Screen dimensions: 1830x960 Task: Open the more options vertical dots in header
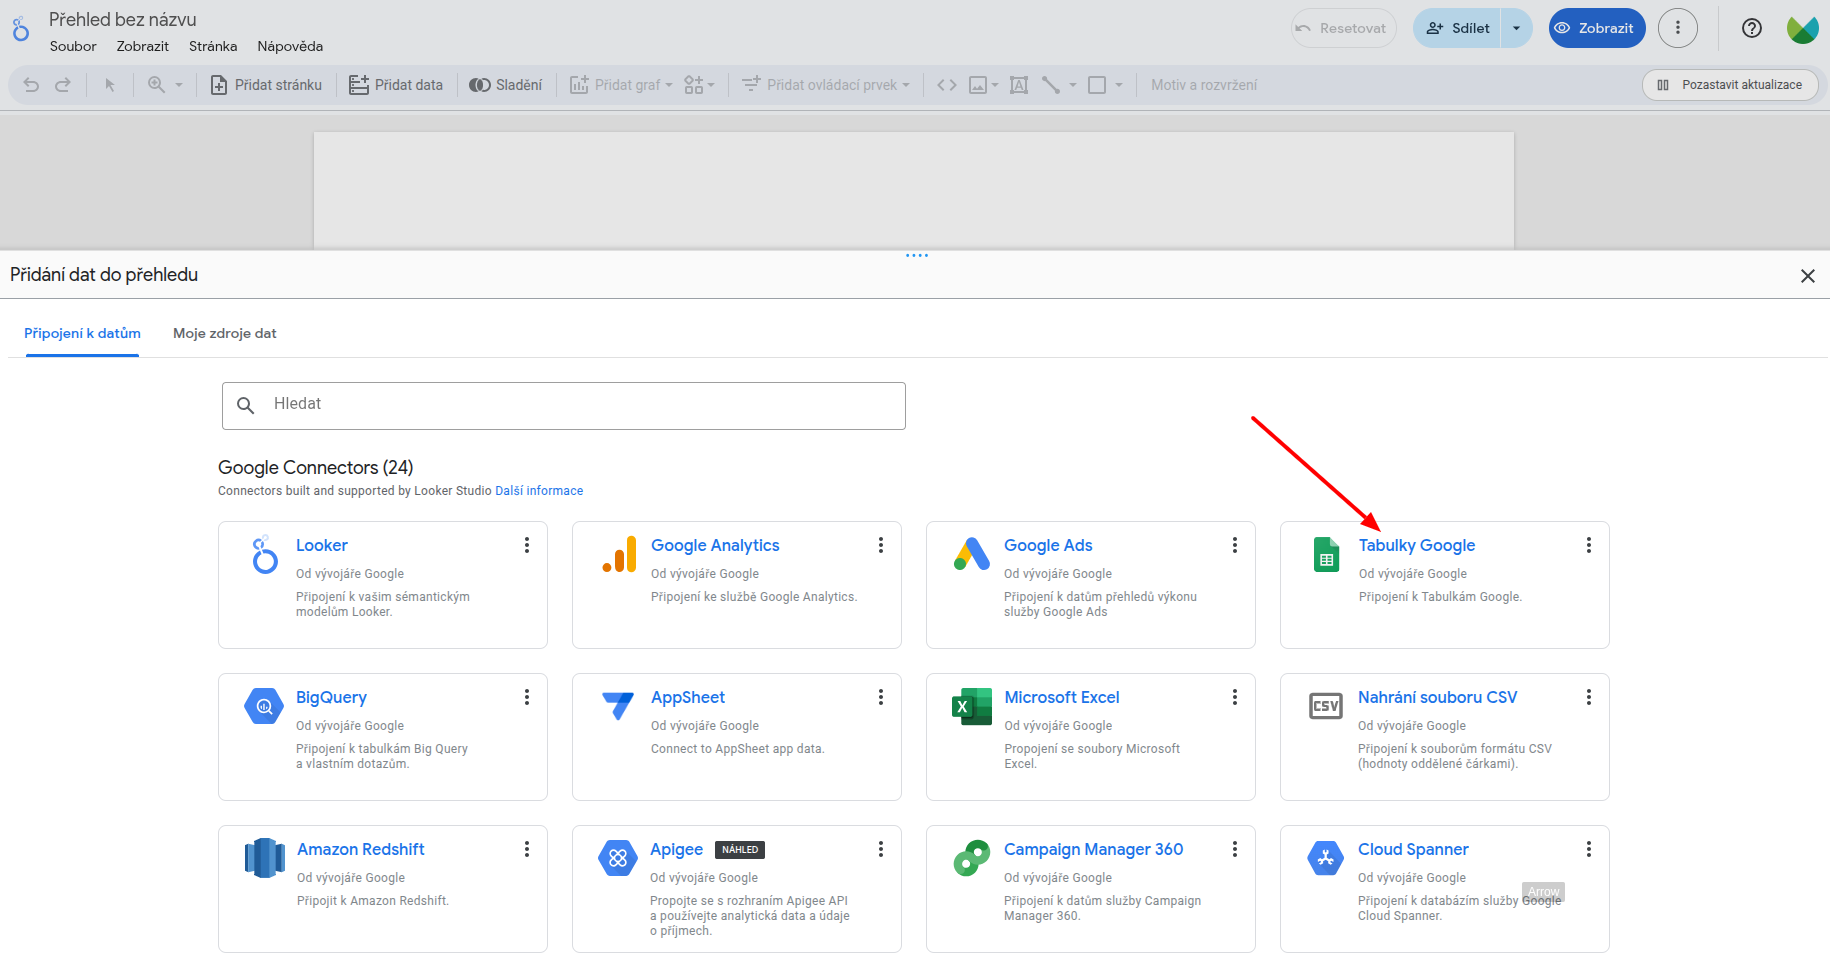[1678, 28]
